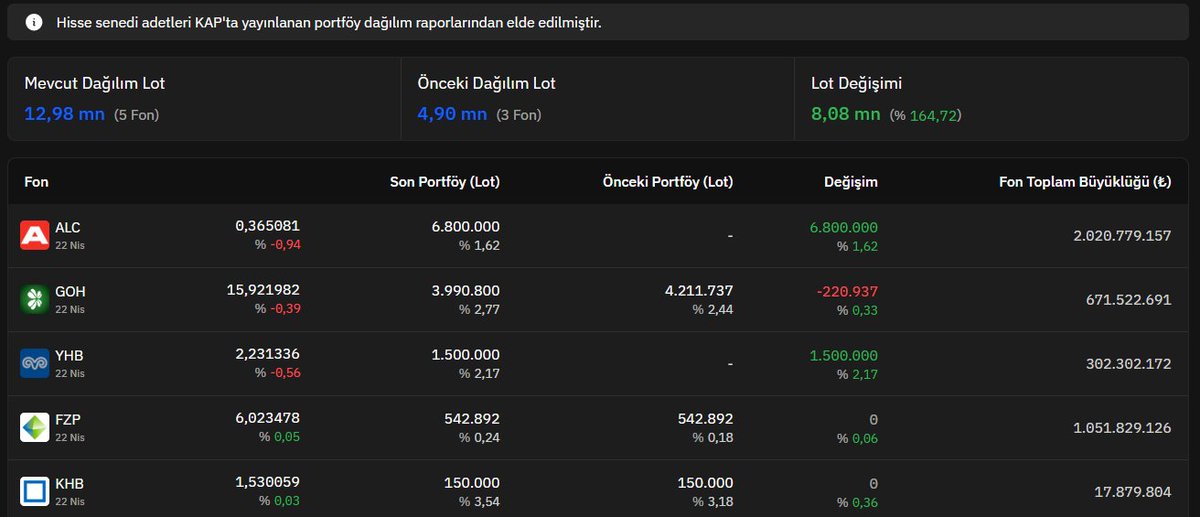Open the ALC fund logo
The width and height of the screenshot is (1200, 517).
pyautogui.click(x=35, y=236)
